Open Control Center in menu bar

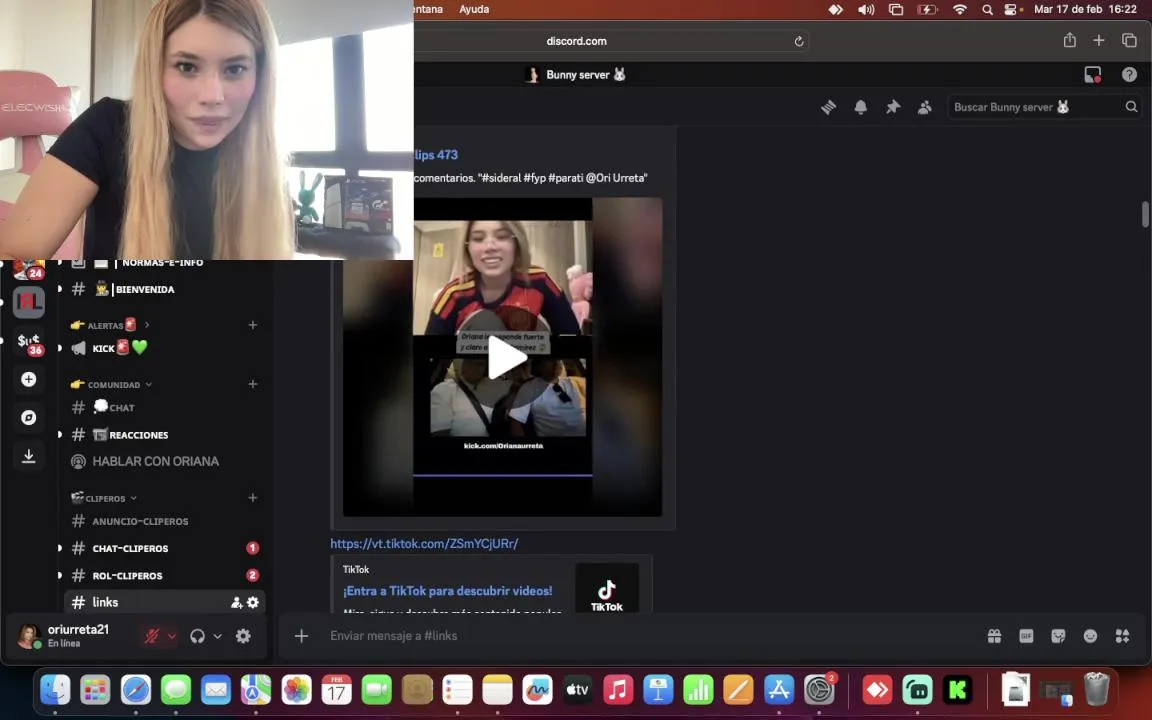pos(1012,10)
